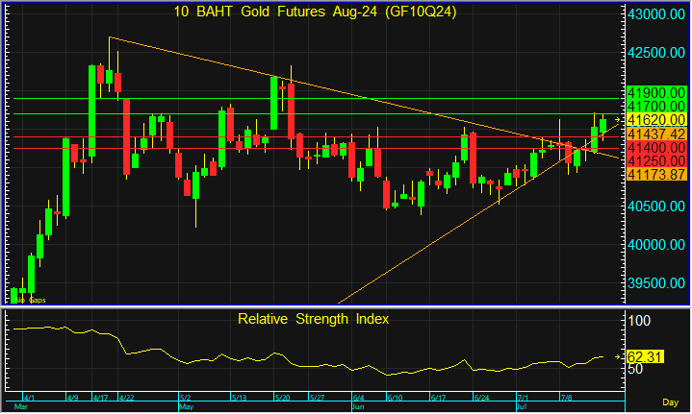The image size is (692, 414).
Task: Click the Relative Strength Index title
Action: 313,320
